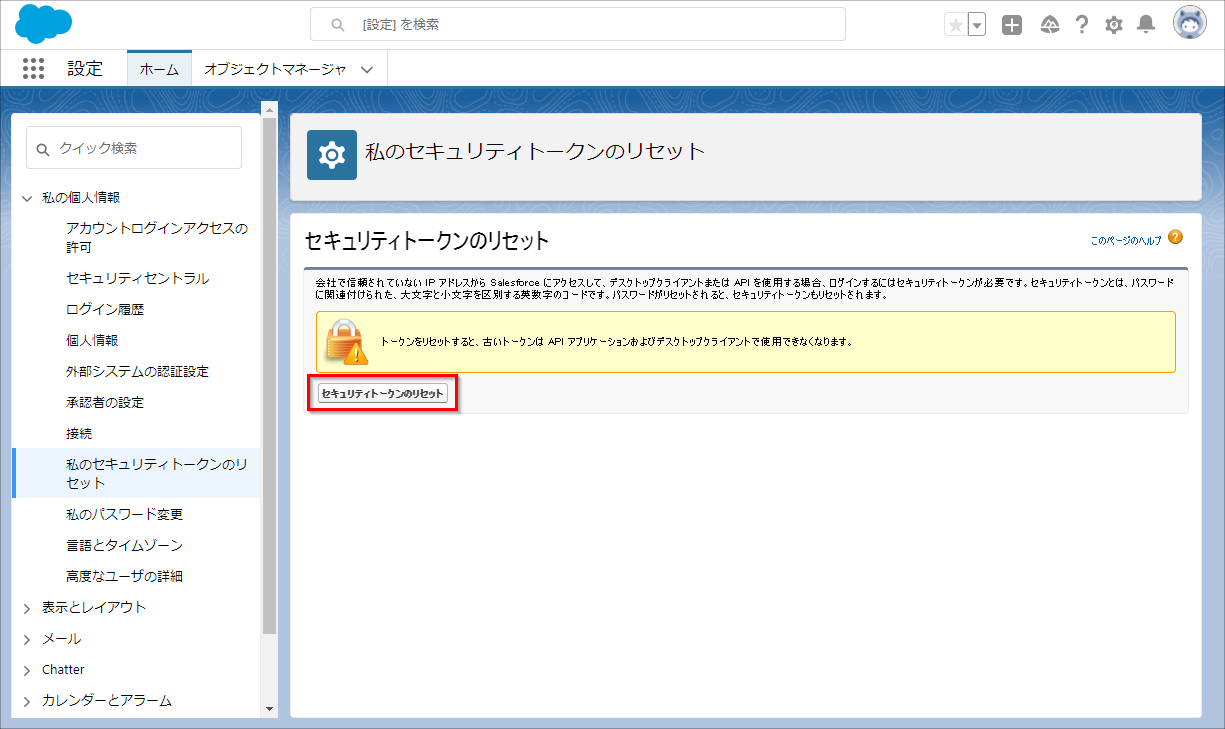Expand the 表示とレイアウト section
The width and height of the screenshot is (1225, 729).
pyautogui.click(x=27, y=608)
